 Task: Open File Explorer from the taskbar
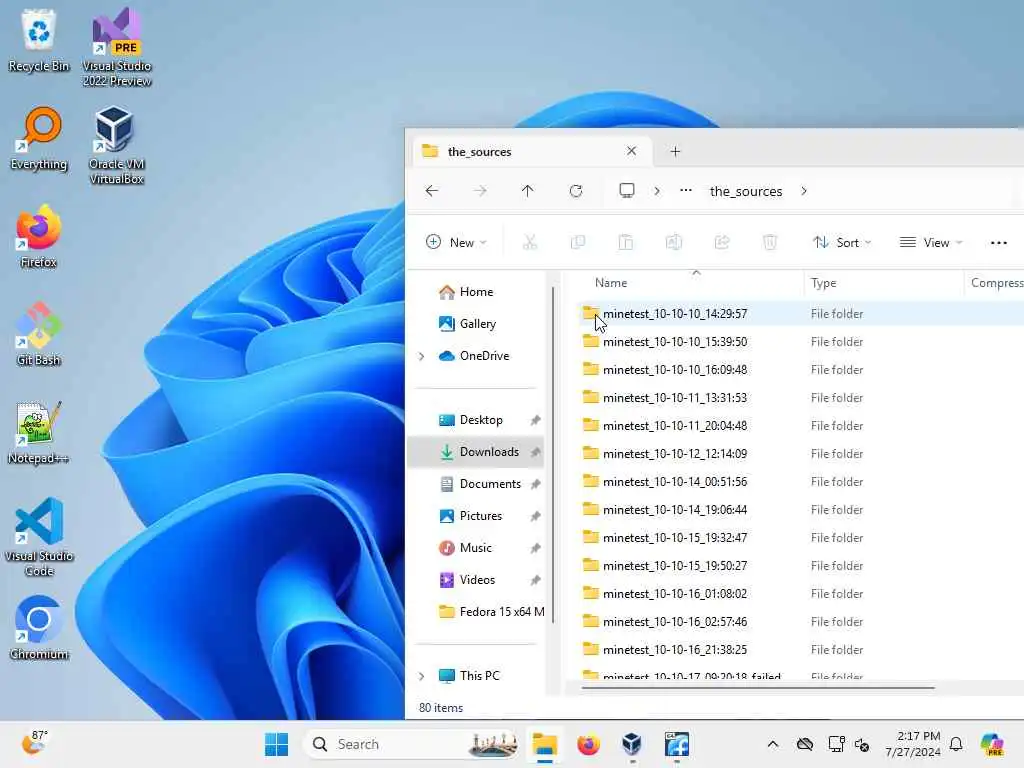pyautogui.click(x=544, y=744)
